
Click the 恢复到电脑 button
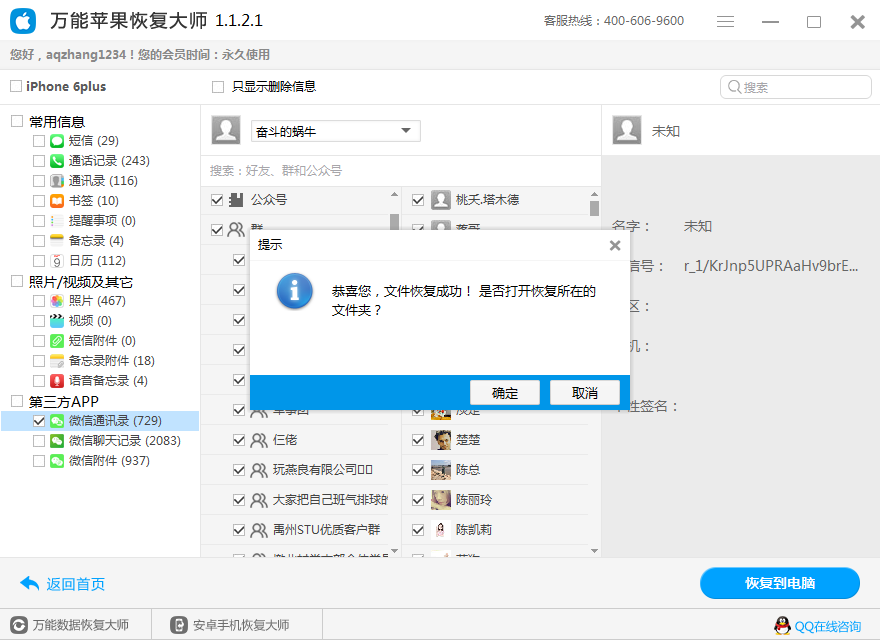click(780, 583)
